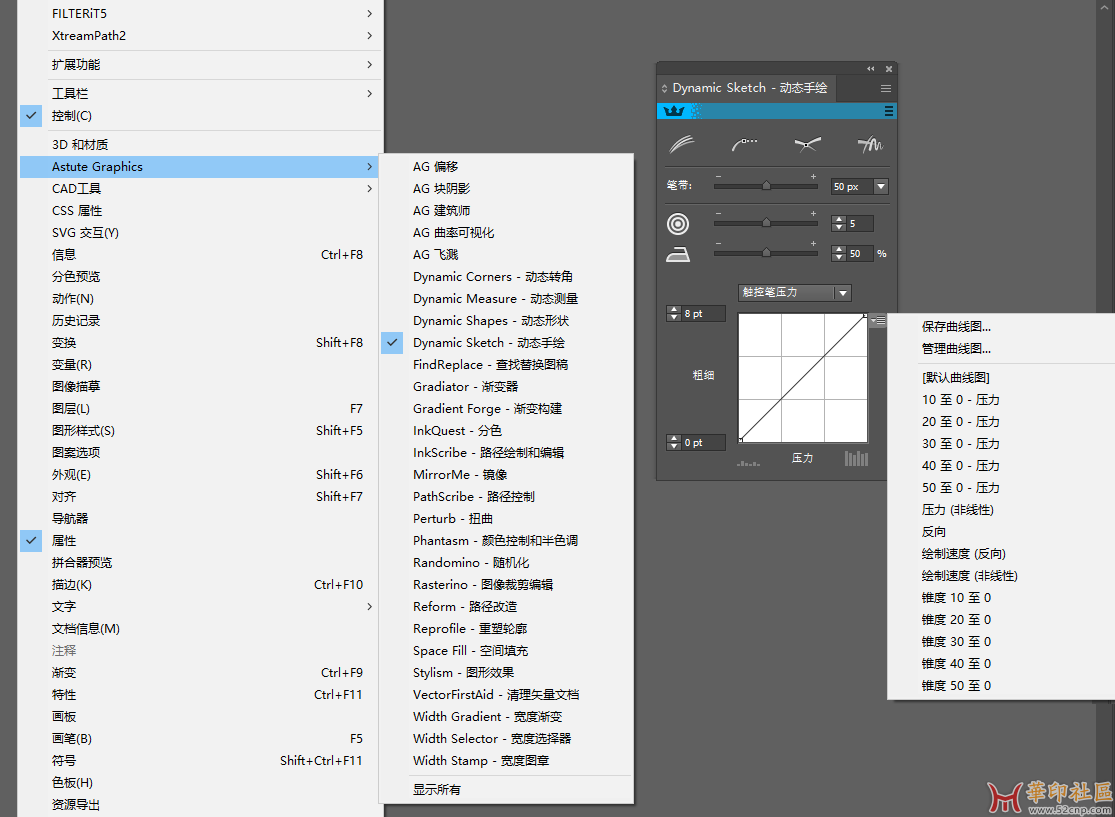Choose 画笔(B) from Window menu
1115x817 pixels.
point(201,739)
